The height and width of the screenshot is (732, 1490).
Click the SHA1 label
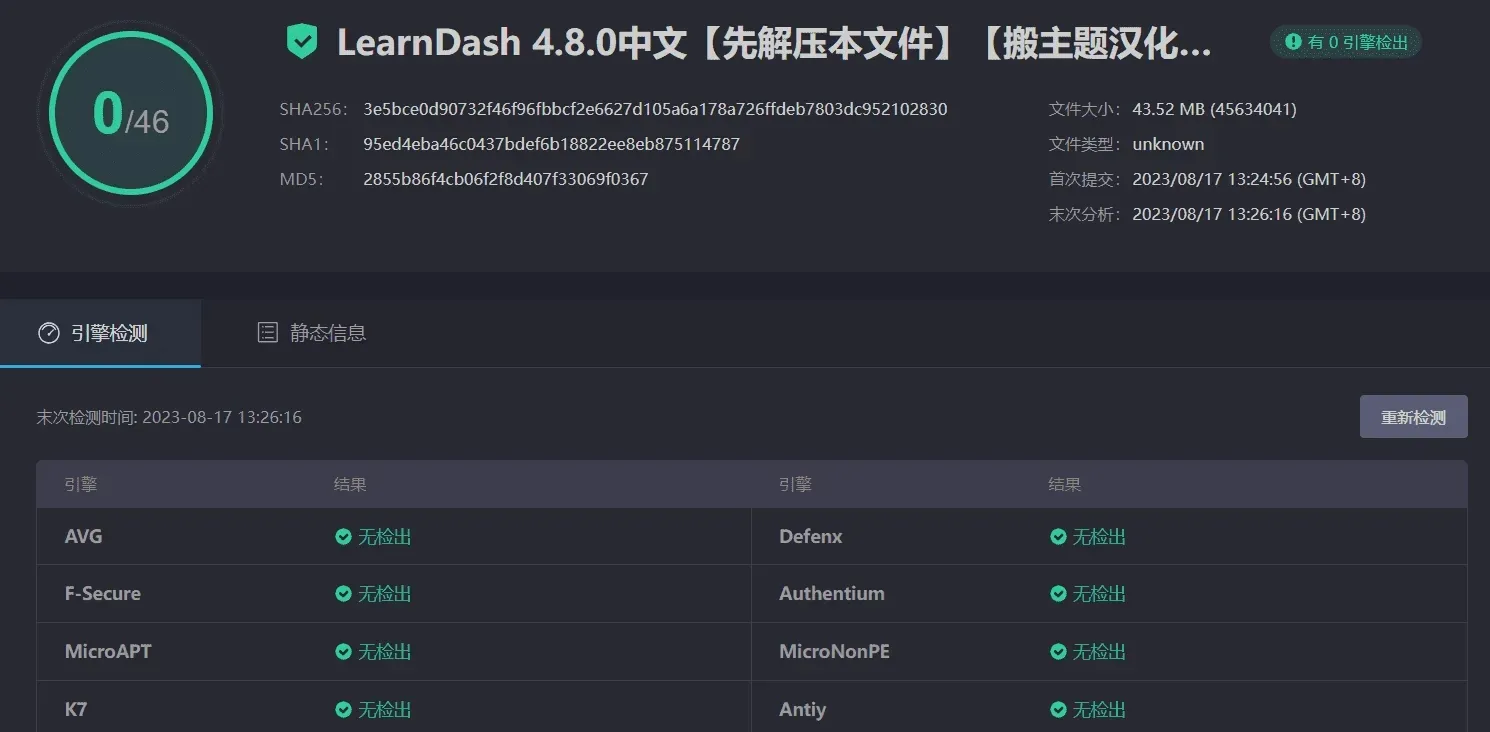point(304,144)
